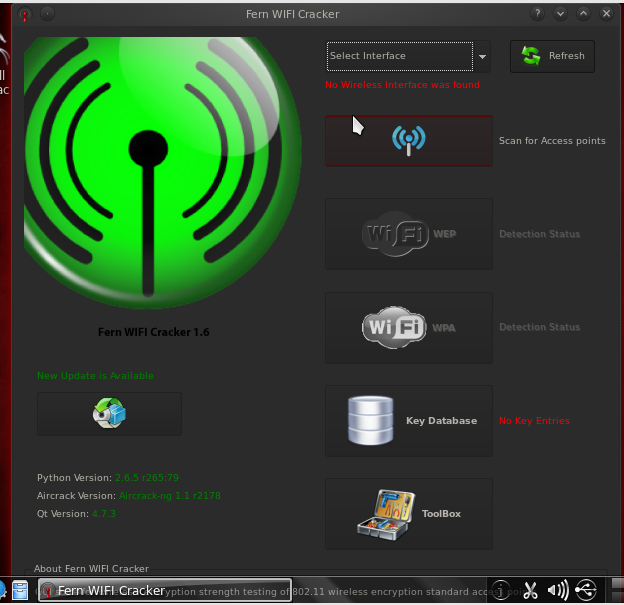
Task: Click the 'New Update is Available' text
Action: coord(95,376)
